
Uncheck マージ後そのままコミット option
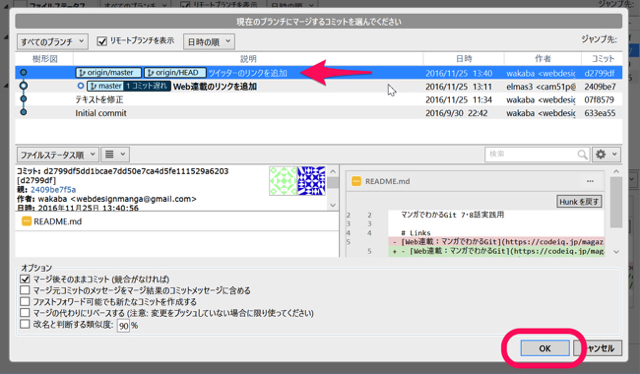25,279
